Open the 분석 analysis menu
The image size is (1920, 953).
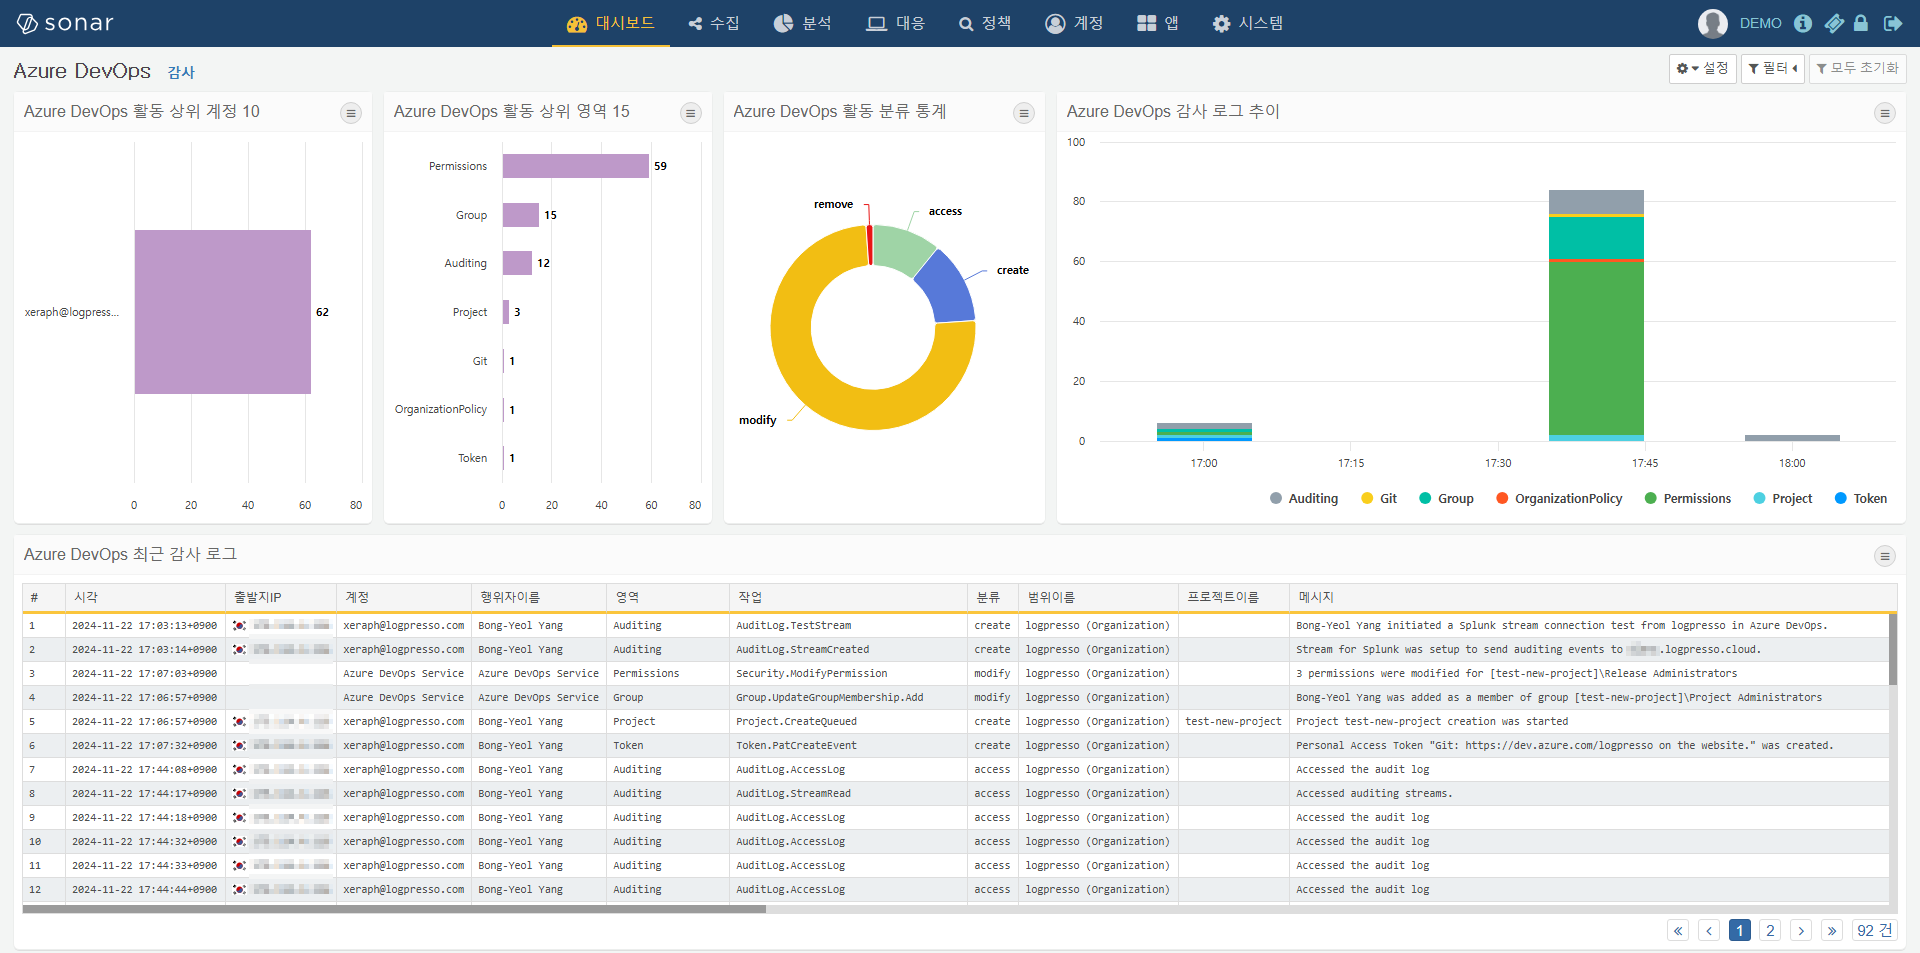coord(803,23)
